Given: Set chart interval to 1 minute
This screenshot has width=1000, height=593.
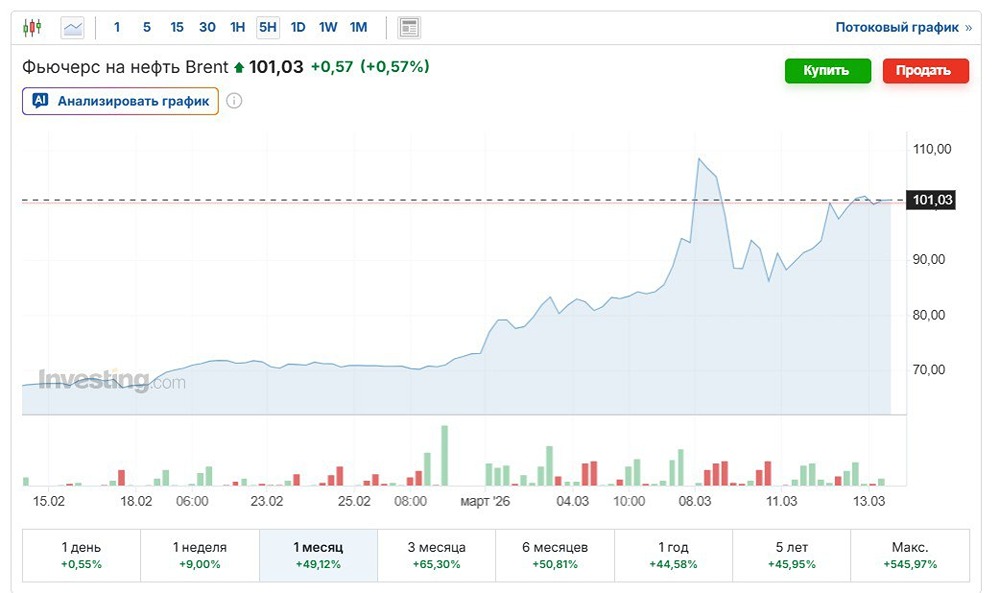Looking at the screenshot, I should pos(117,27).
